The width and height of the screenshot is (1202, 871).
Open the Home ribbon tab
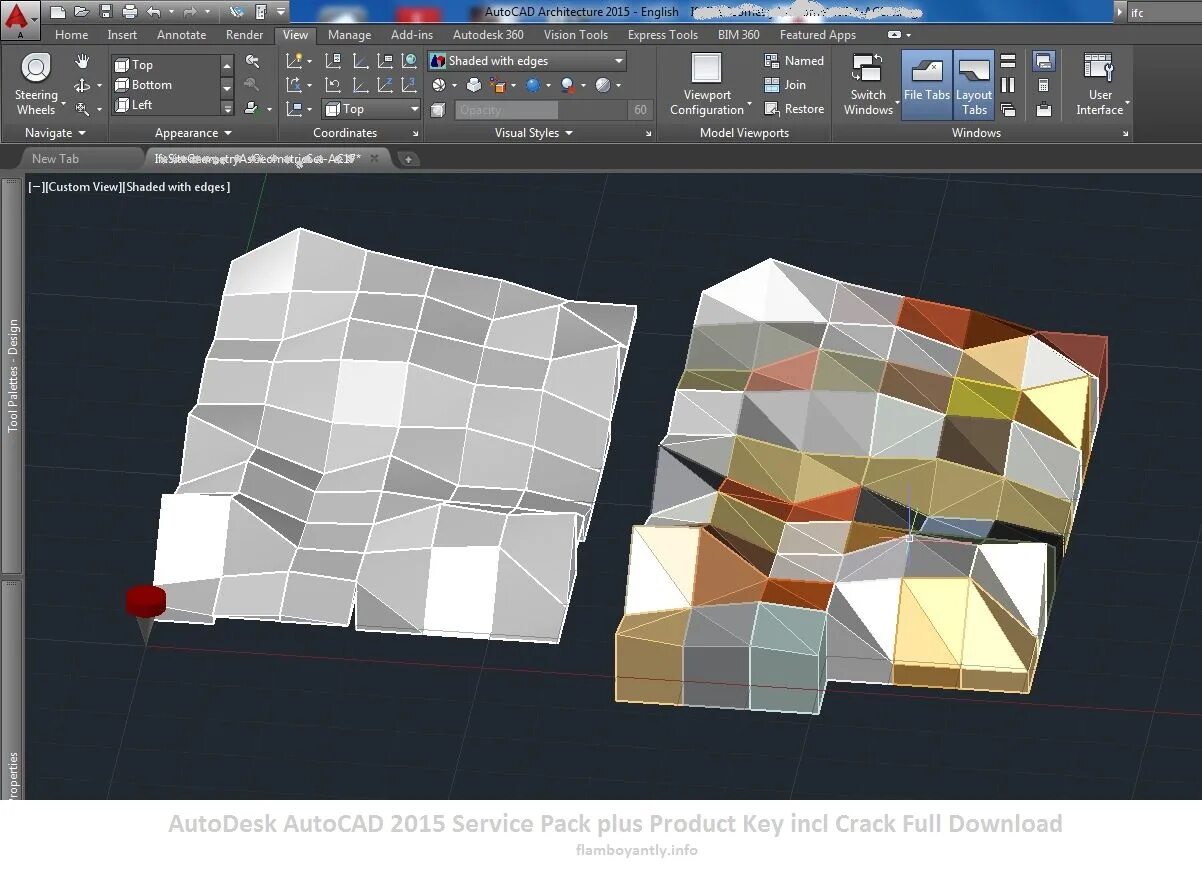point(72,35)
